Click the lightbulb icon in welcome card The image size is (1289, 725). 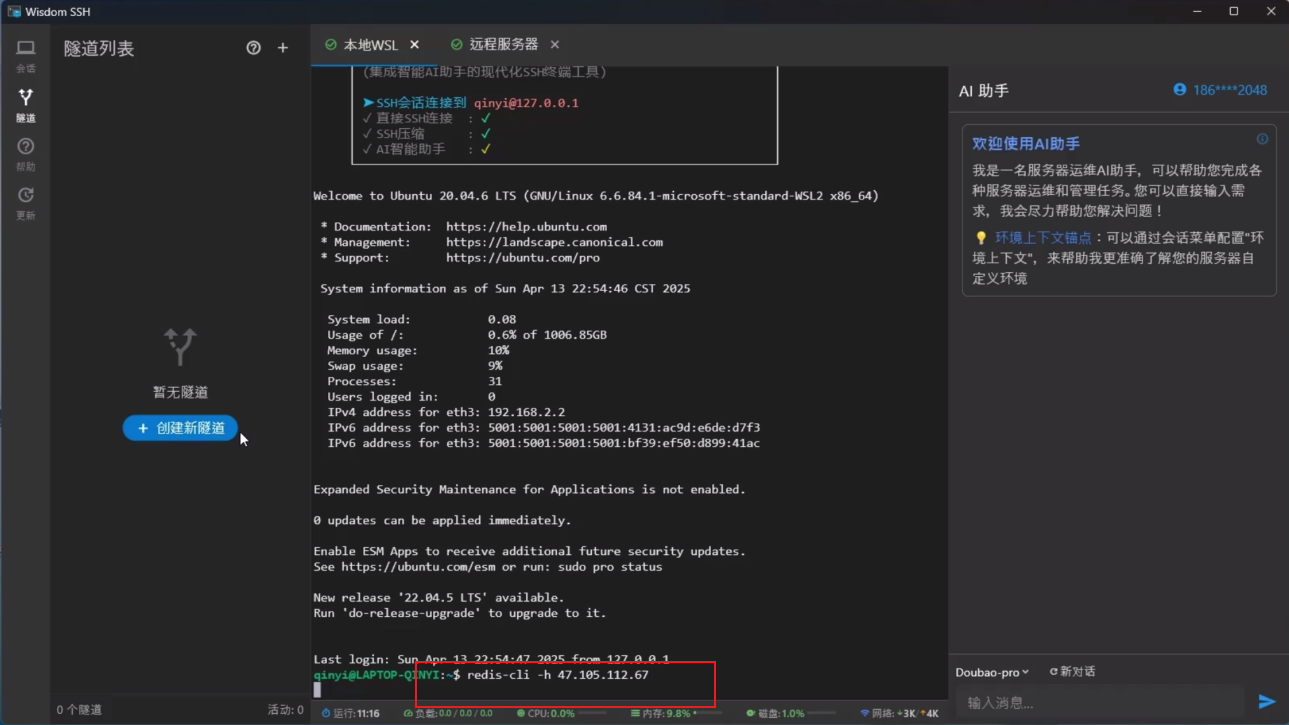981,238
